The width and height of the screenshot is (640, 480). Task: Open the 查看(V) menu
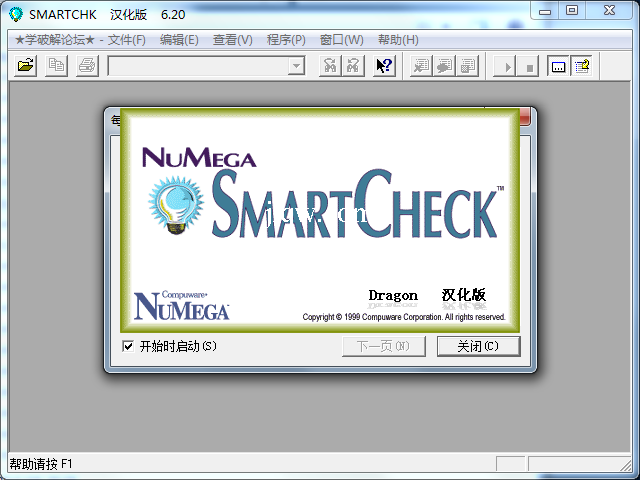pyautogui.click(x=232, y=40)
